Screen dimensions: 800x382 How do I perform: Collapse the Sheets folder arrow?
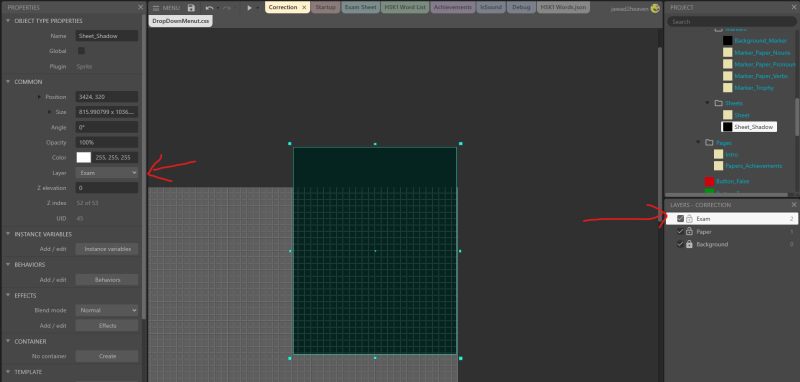click(x=707, y=103)
